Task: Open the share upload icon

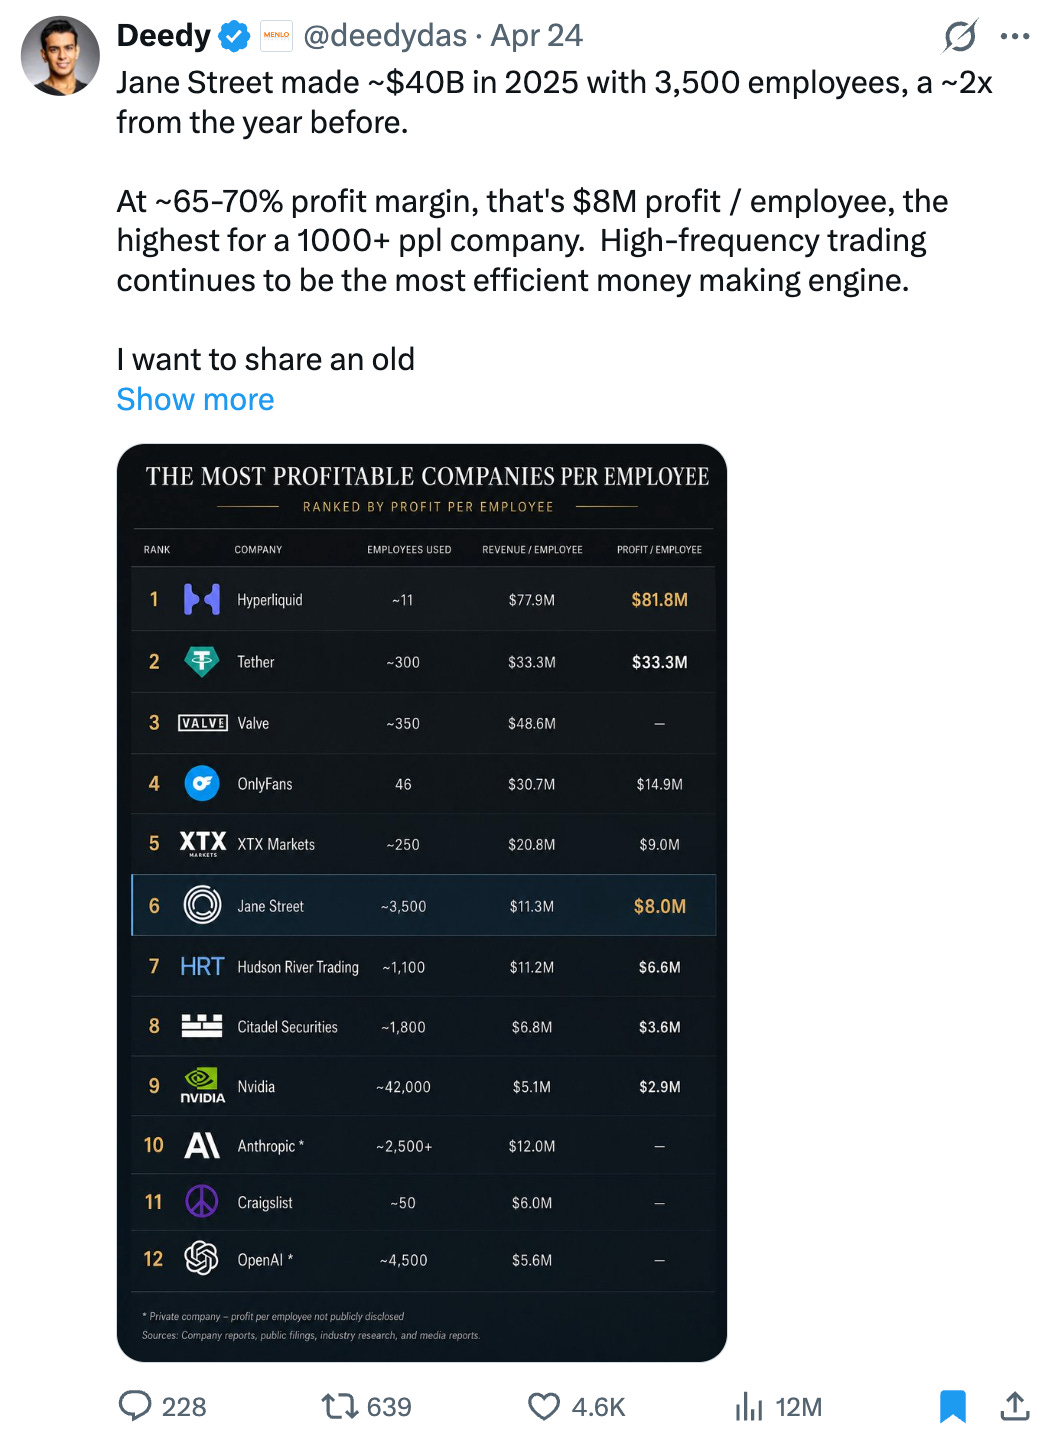Action: (1015, 1405)
